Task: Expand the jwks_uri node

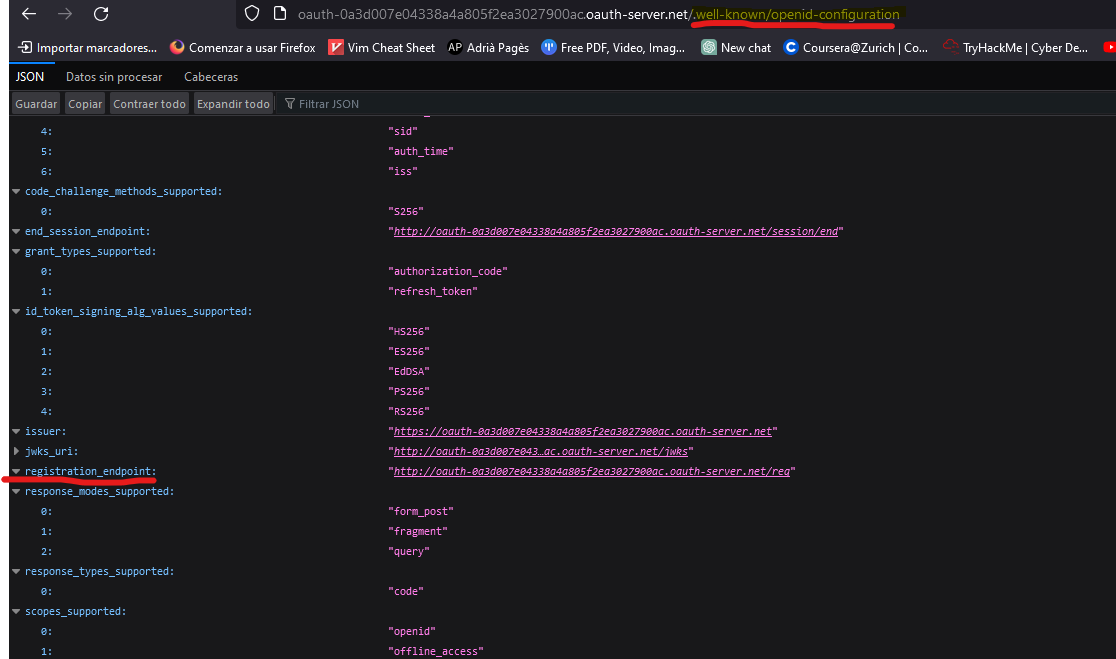Action: (x=16, y=451)
